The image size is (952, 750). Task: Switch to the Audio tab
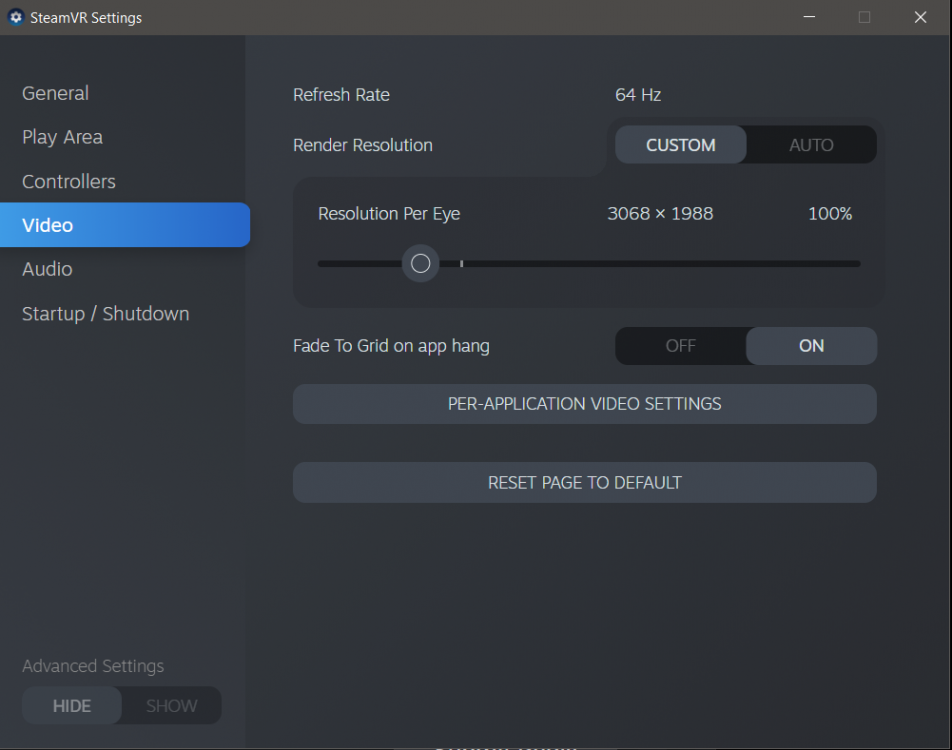[x=46, y=269]
